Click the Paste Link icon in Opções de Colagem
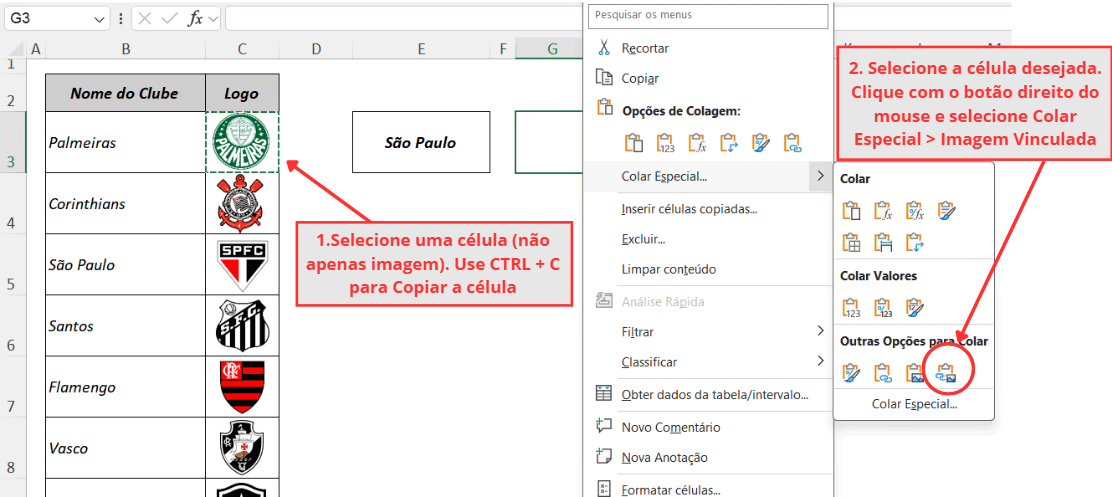Image resolution: width=1112 pixels, height=497 pixels. [792, 143]
